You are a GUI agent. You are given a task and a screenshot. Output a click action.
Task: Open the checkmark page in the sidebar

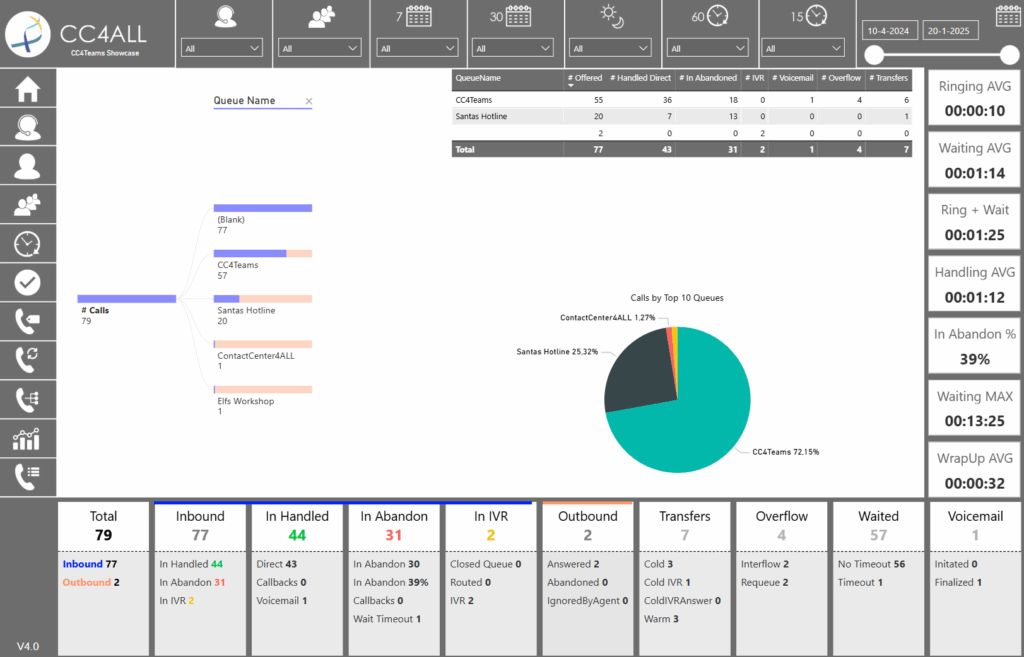[28, 283]
